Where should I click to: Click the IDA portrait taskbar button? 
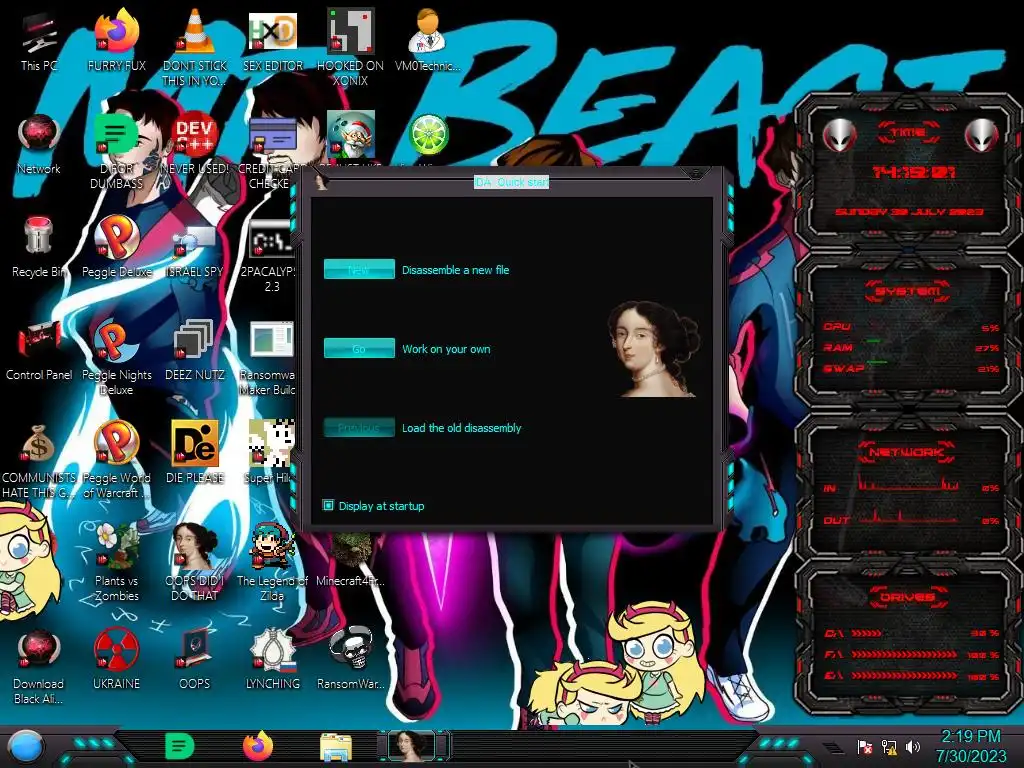[x=413, y=746]
